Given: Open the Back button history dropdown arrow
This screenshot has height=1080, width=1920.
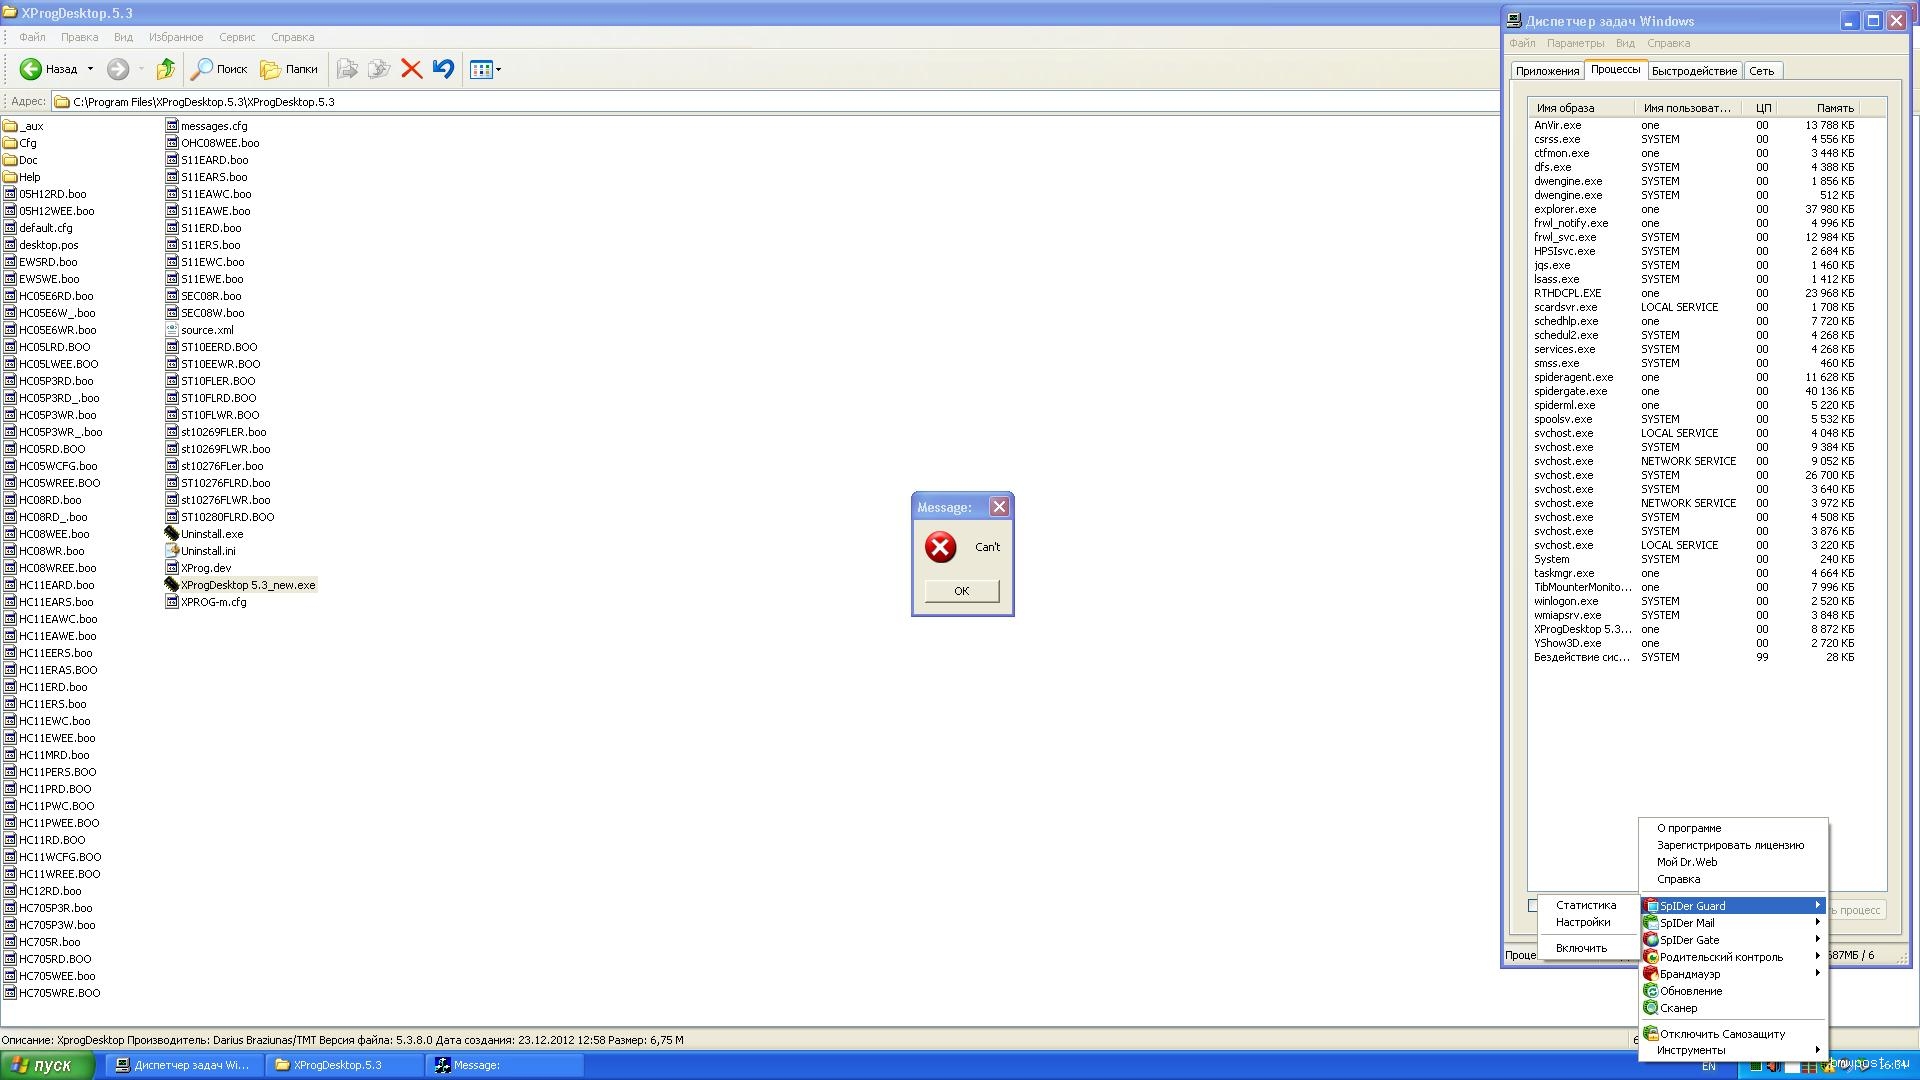Looking at the screenshot, I should [x=90, y=69].
